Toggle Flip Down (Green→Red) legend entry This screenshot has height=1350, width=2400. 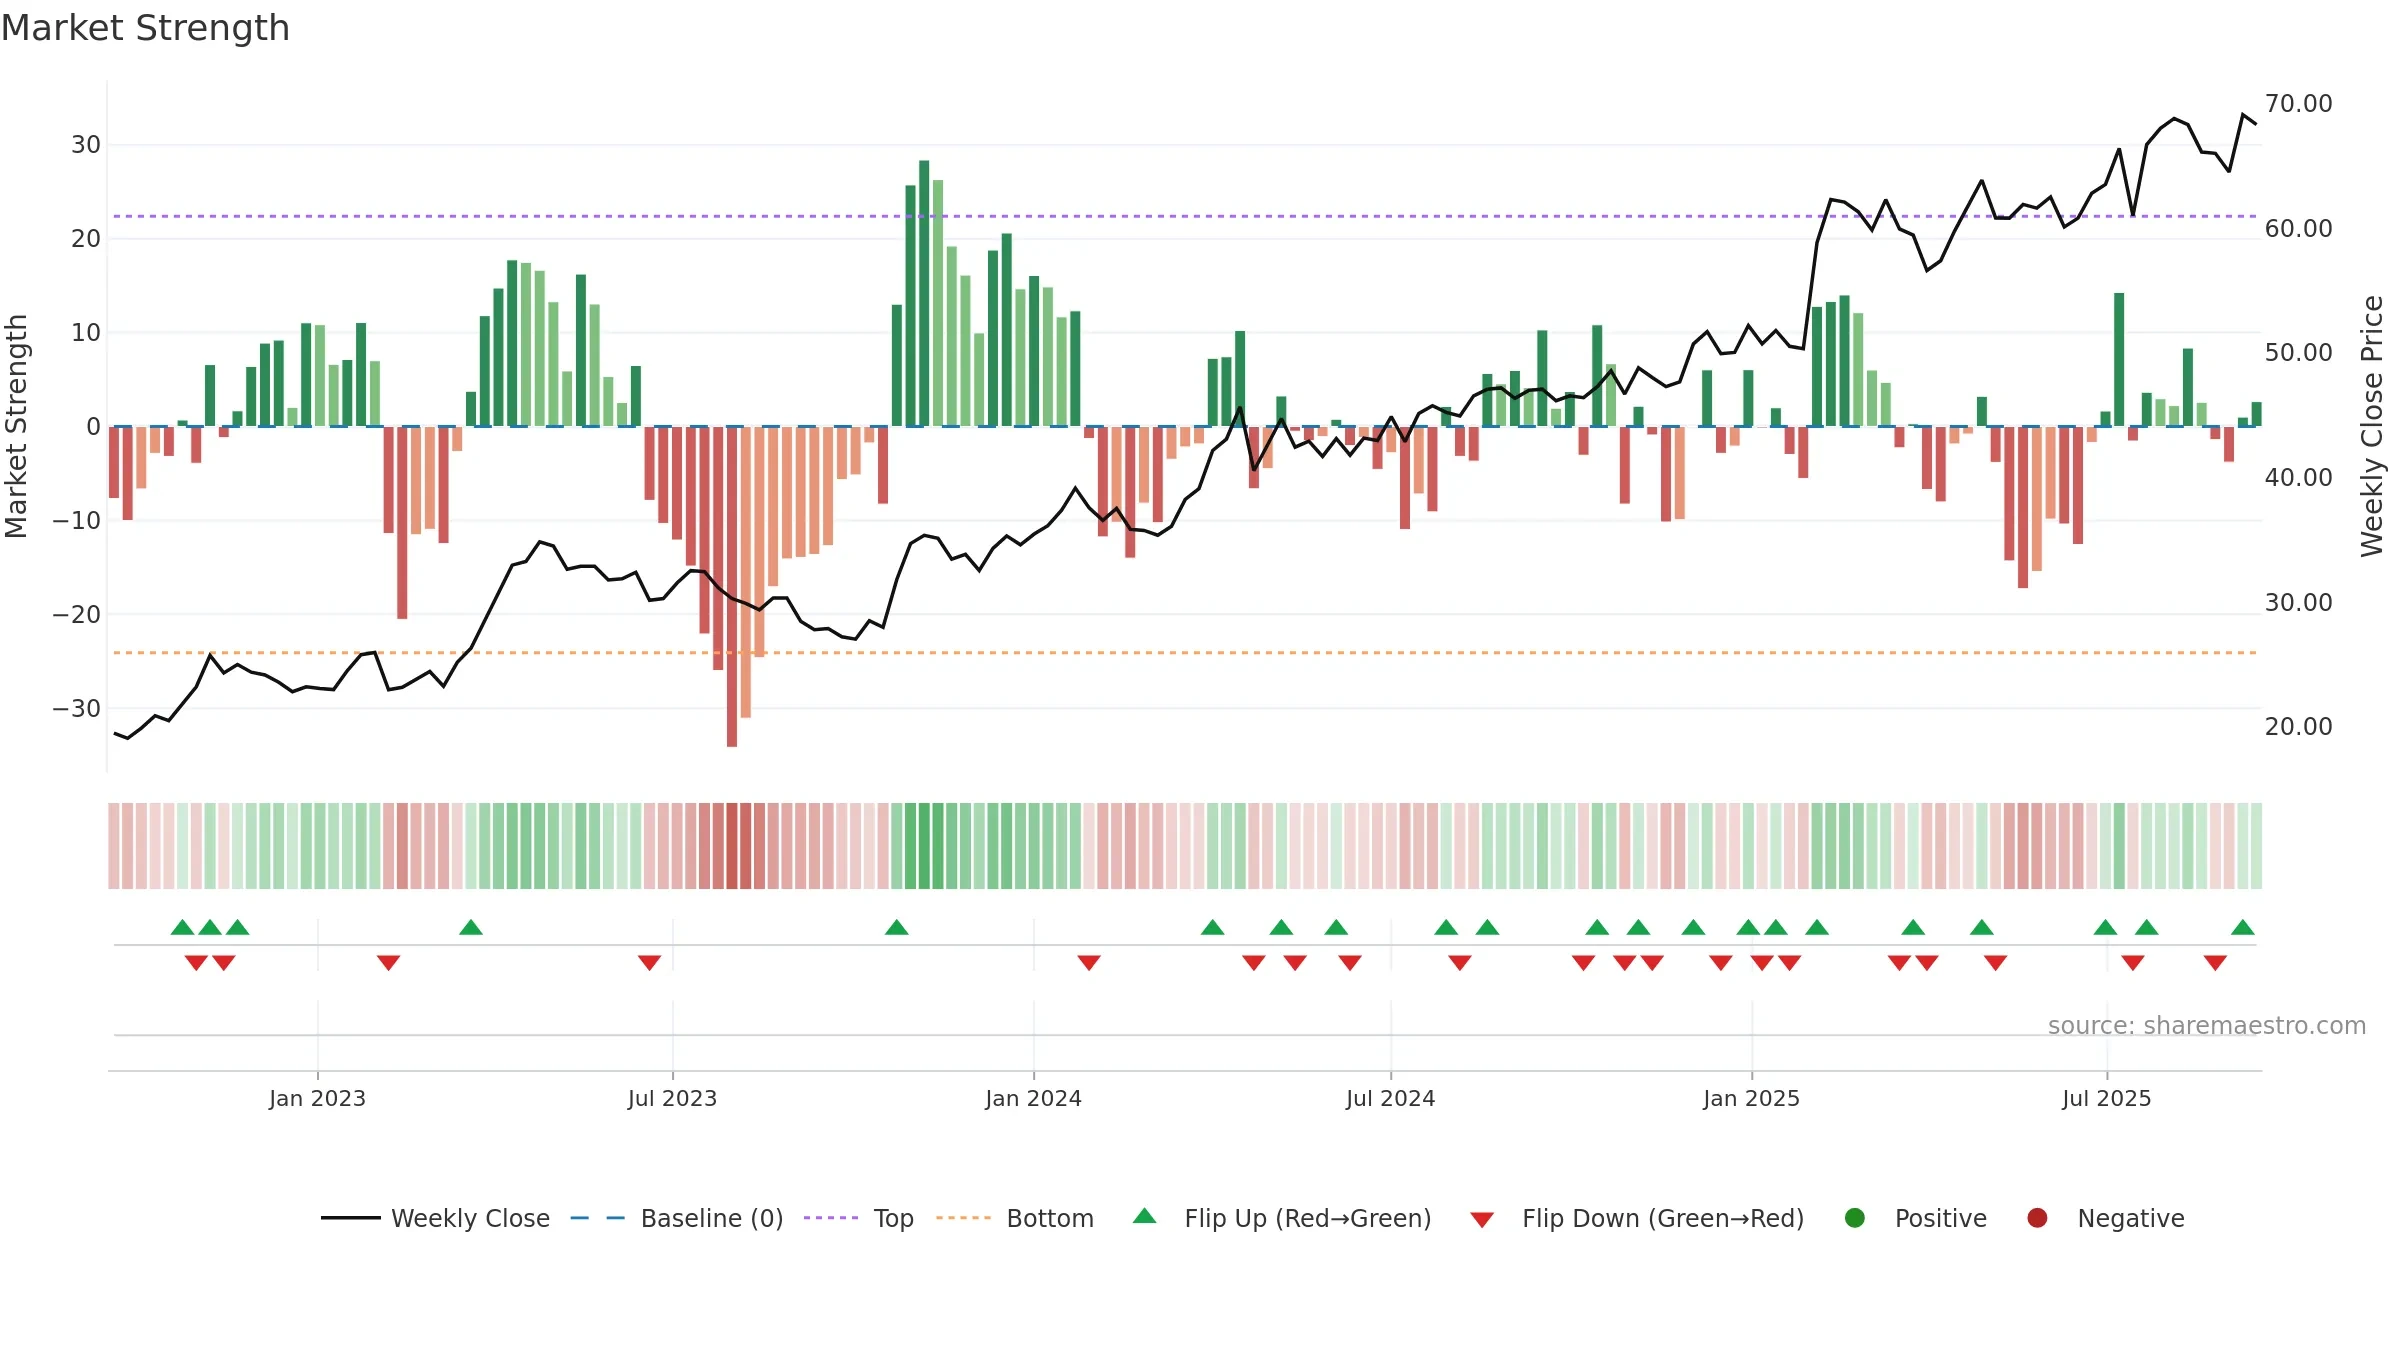click(x=1637, y=1218)
